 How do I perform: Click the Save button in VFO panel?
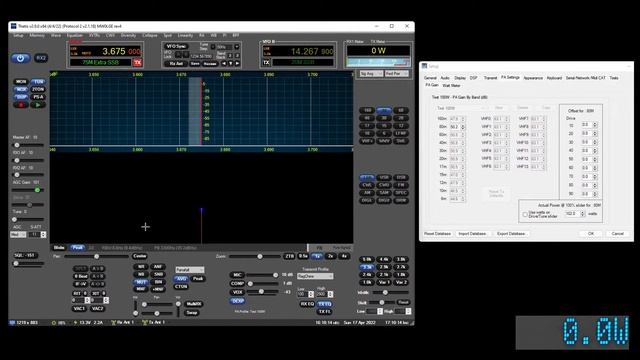(x=195, y=64)
